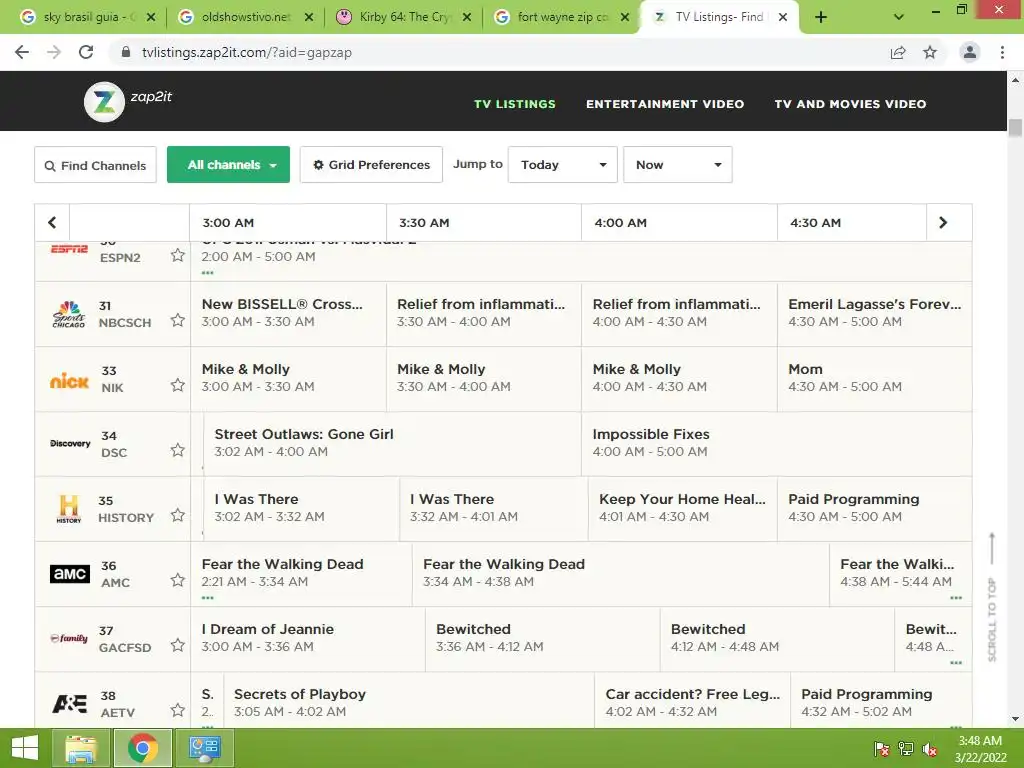The height and width of the screenshot is (768, 1024).
Task: Reload the page
Action: pos(86,52)
